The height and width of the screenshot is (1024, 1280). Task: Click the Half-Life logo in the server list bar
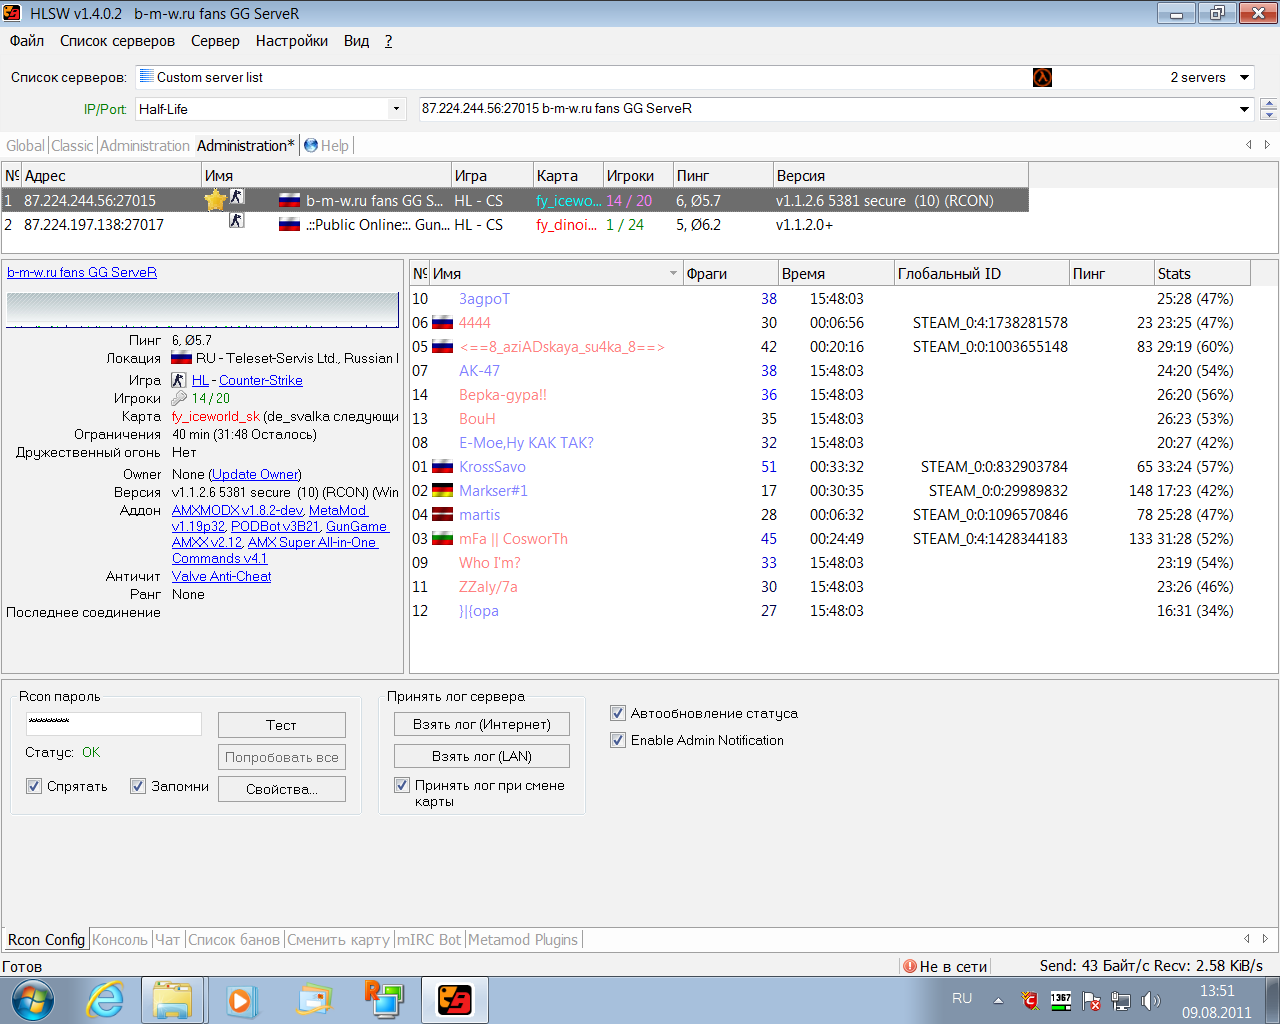[1042, 77]
